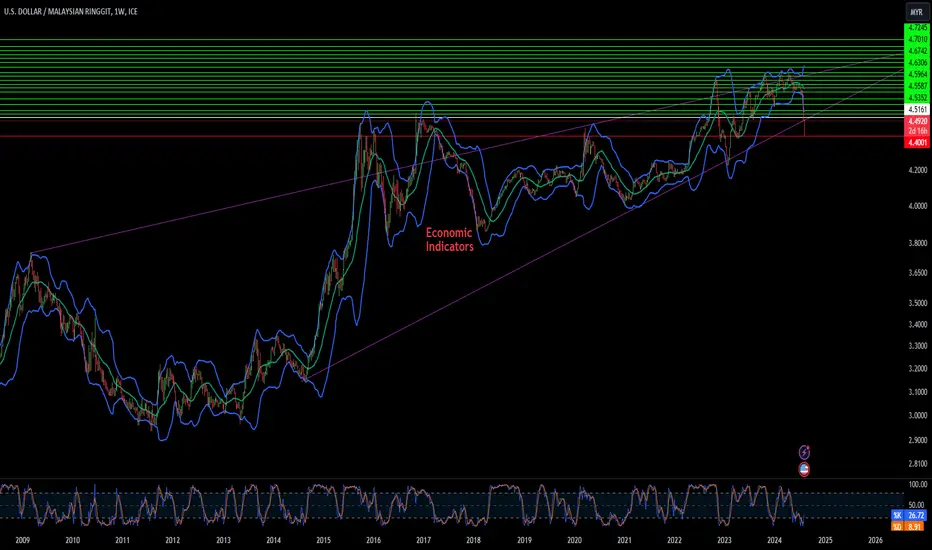Screen dimensions: 932x550
Task: Click the white 4.5161 price label
Action: point(917,109)
